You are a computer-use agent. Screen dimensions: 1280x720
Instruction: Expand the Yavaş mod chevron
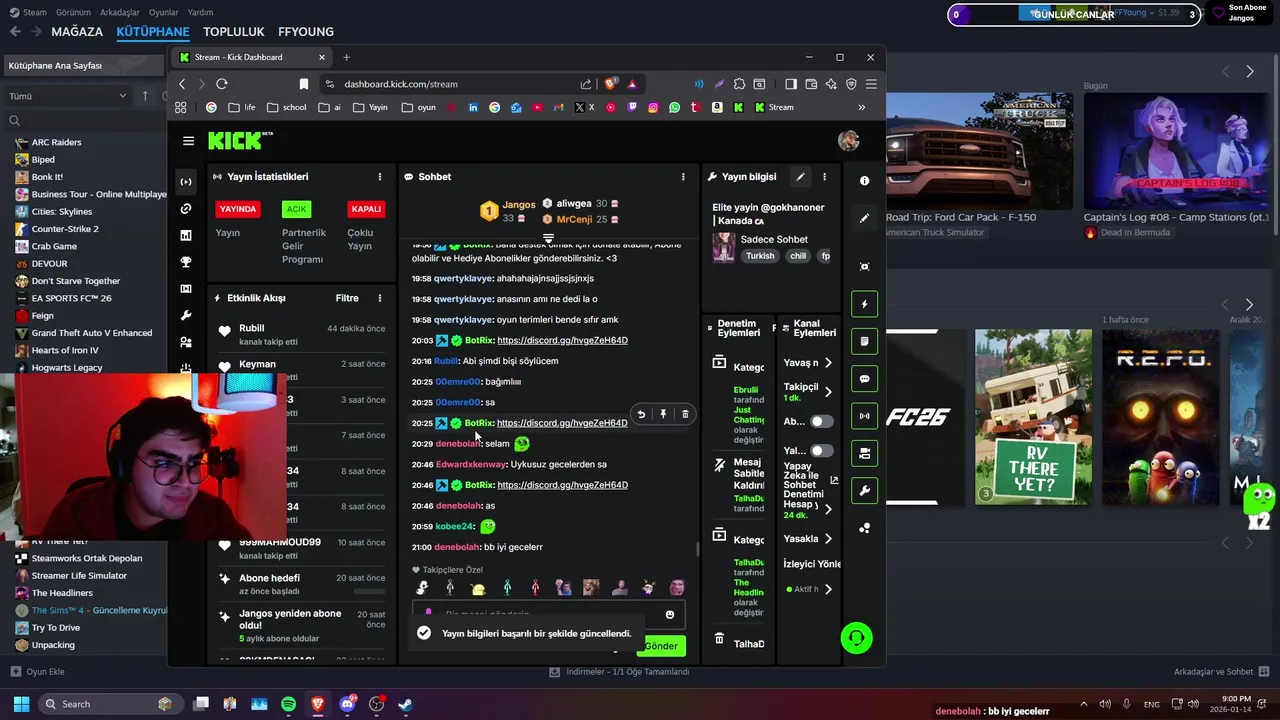click(828, 363)
